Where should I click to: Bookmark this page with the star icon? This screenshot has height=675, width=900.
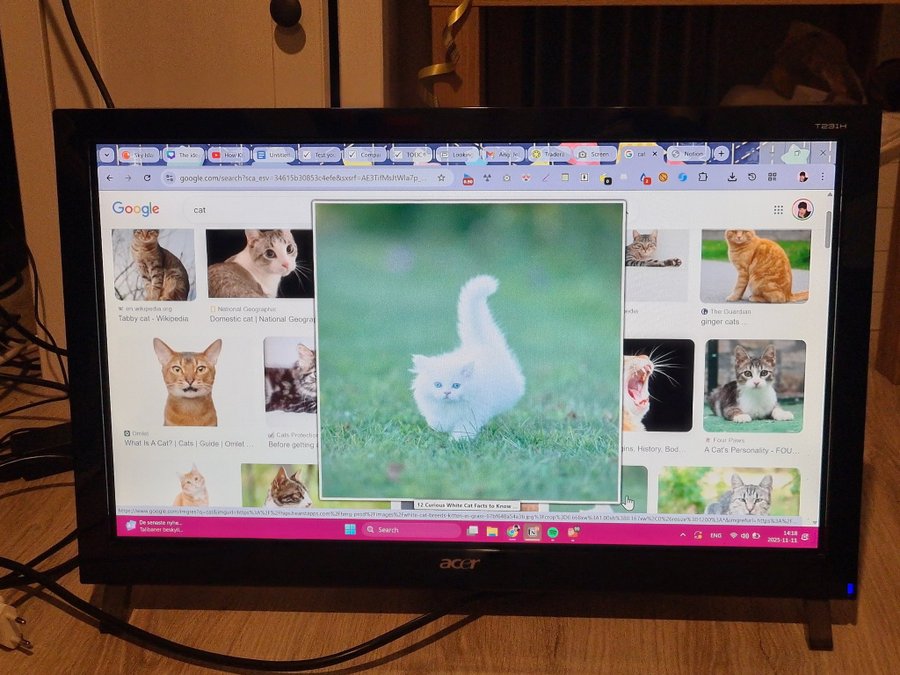(x=440, y=178)
